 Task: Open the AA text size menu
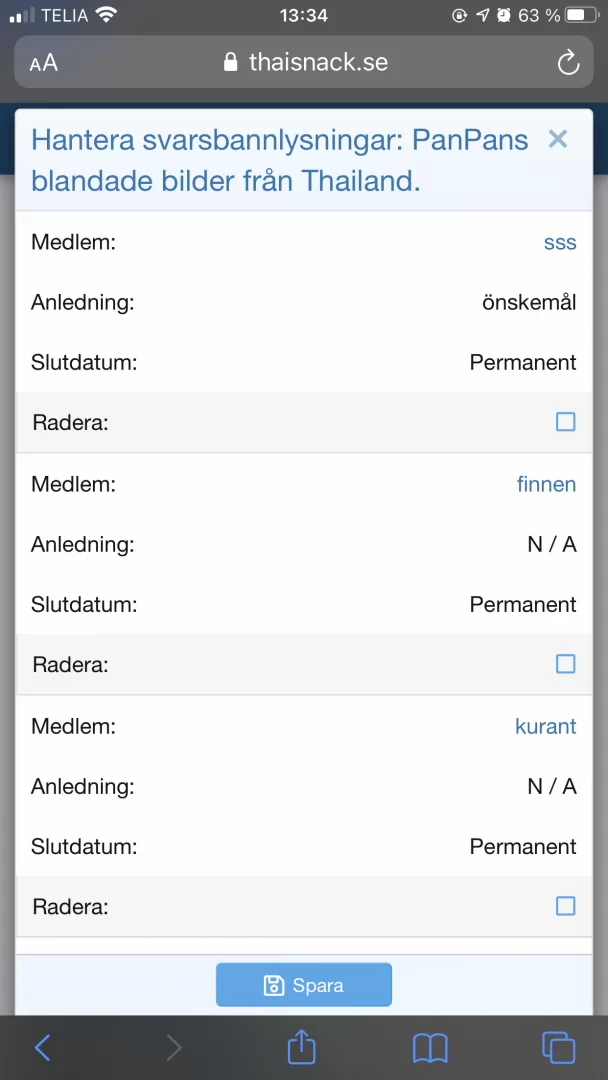pyautogui.click(x=44, y=63)
